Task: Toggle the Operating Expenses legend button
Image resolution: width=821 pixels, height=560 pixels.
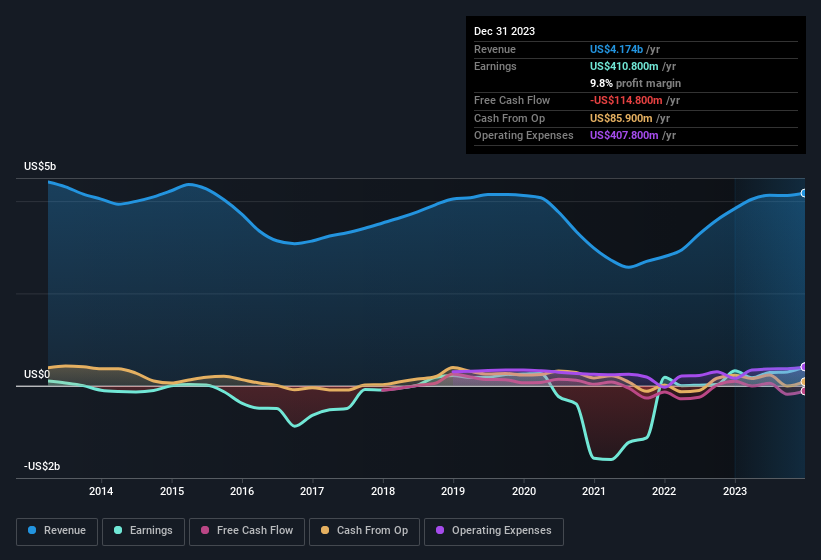Action: [494, 531]
